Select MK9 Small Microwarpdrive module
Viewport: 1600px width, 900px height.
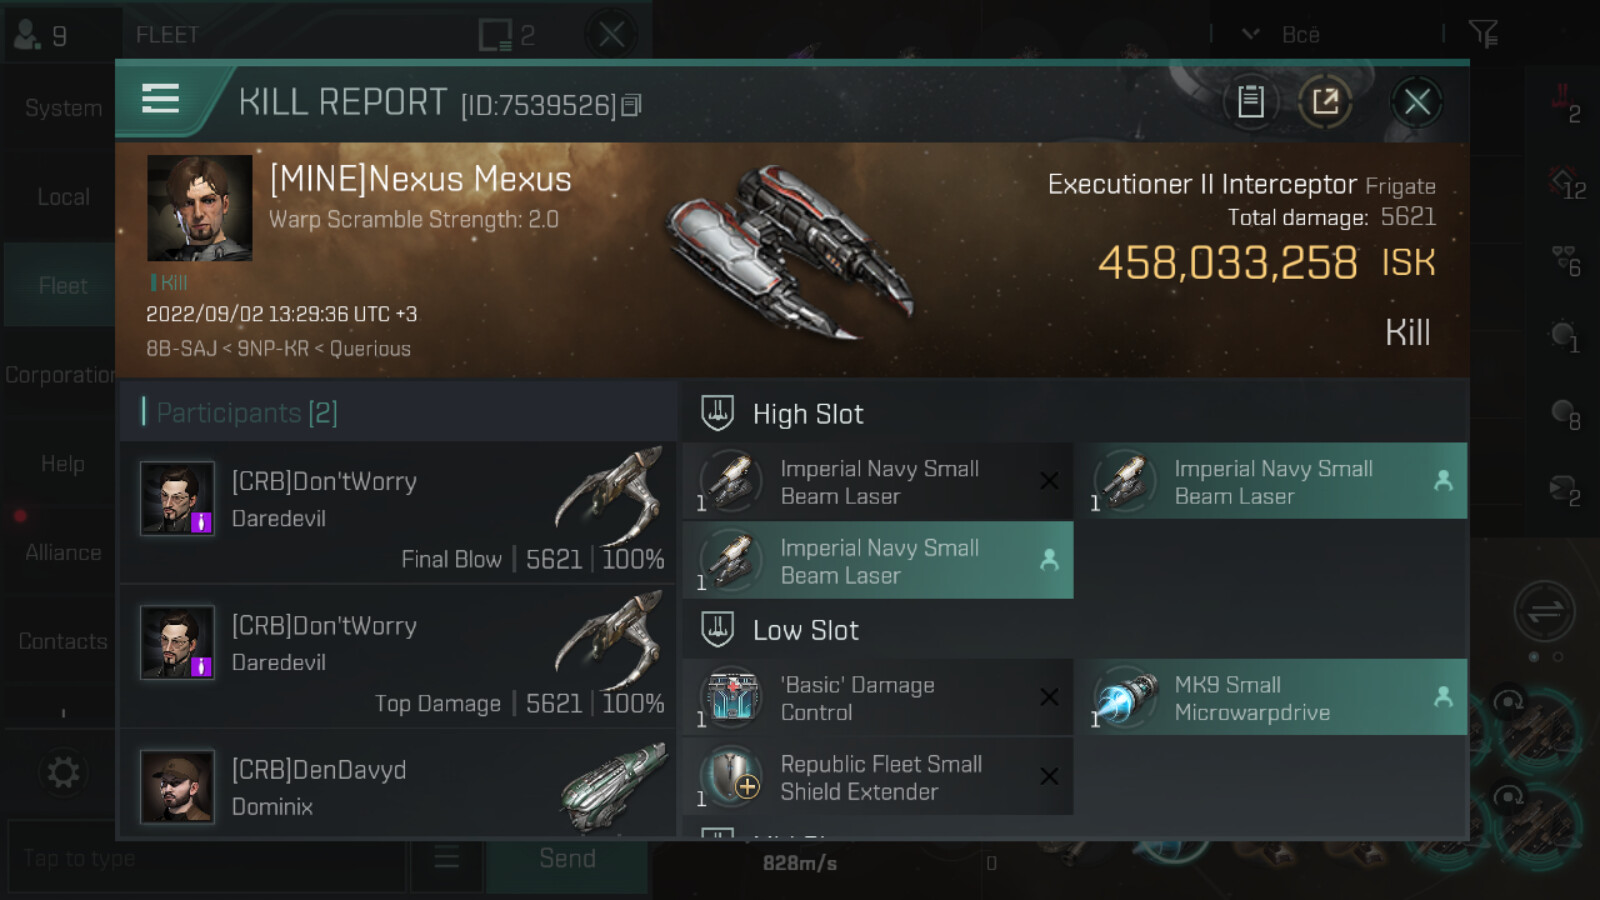pyautogui.click(x=1271, y=698)
